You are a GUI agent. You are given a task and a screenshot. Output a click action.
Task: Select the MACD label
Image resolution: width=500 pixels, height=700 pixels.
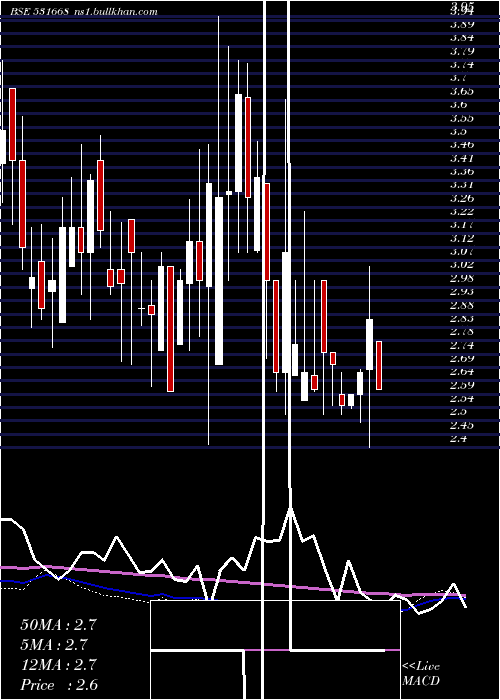click(421, 681)
